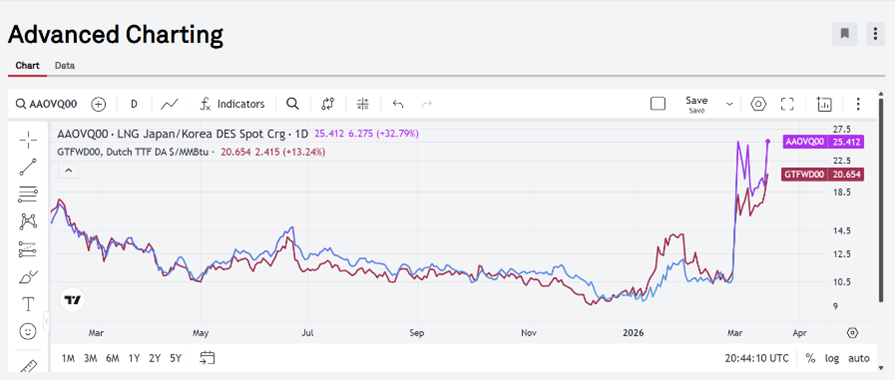Open the D interval selector
This screenshot has width=895, height=380.
point(134,104)
